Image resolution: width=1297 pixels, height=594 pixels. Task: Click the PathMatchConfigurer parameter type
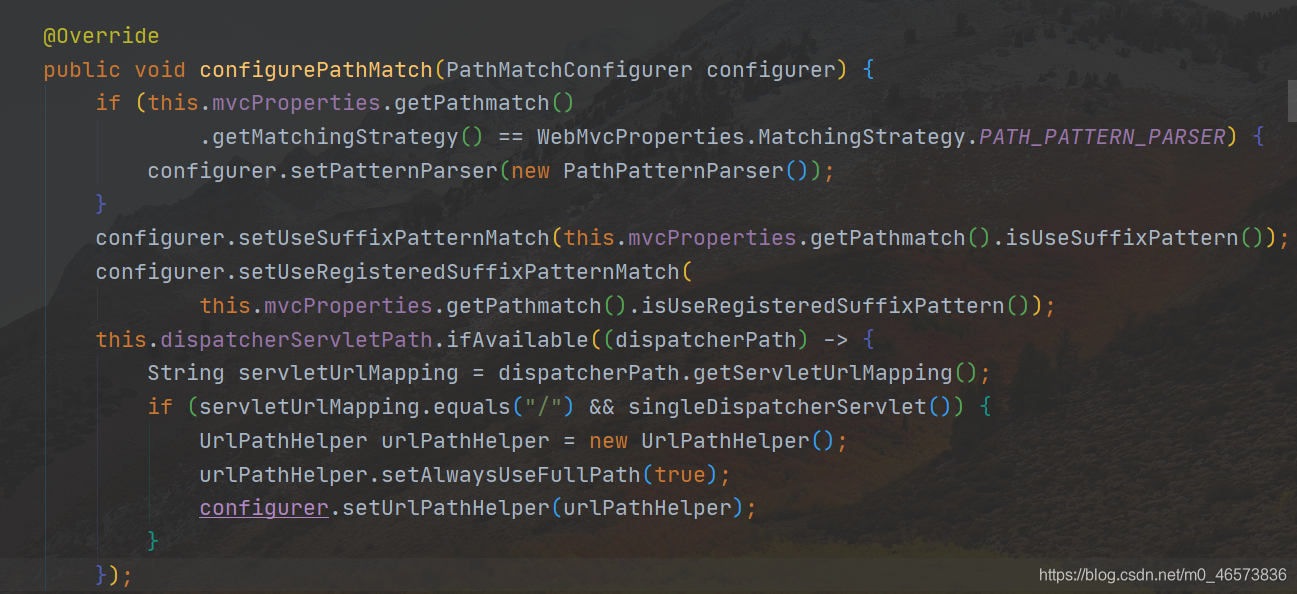pyautogui.click(x=569, y=70)
